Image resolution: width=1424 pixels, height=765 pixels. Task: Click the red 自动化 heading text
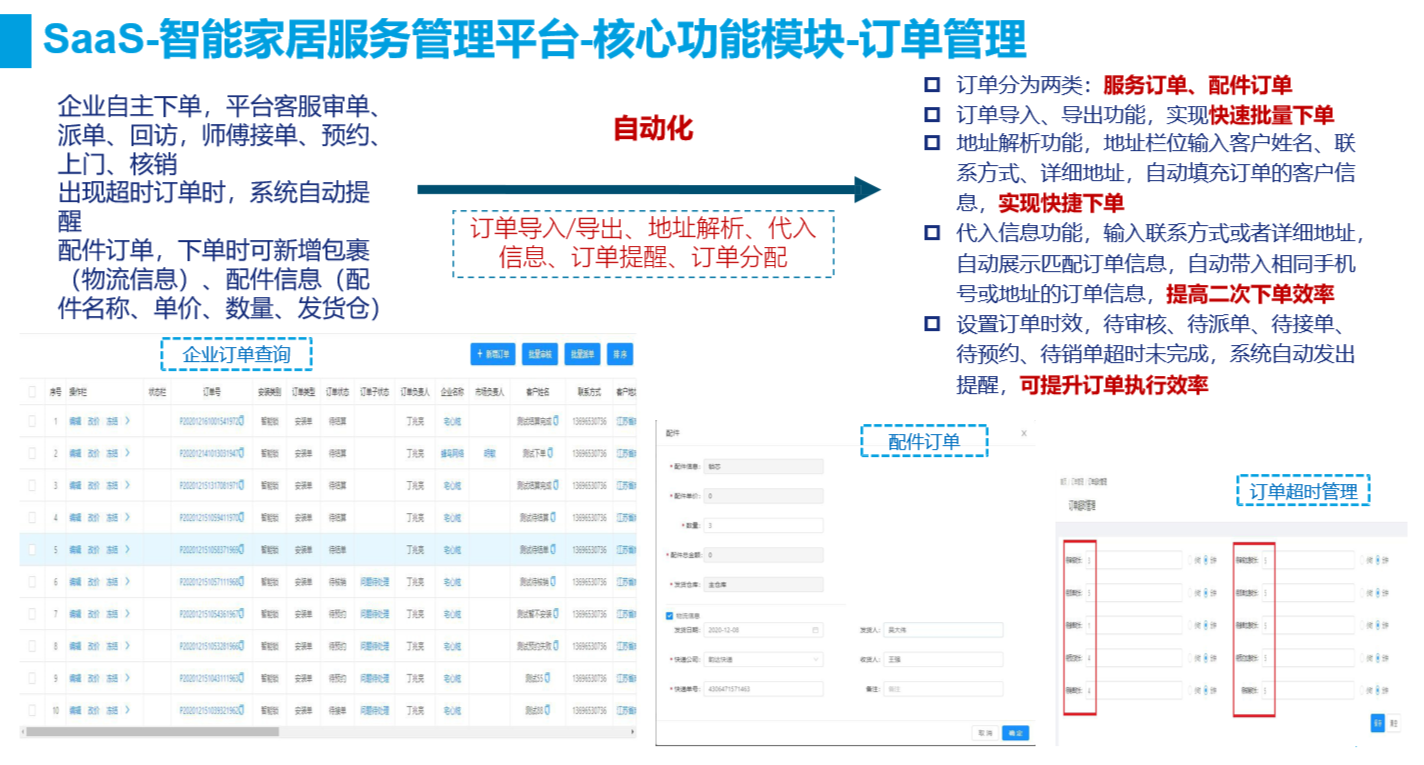(653, 129)
